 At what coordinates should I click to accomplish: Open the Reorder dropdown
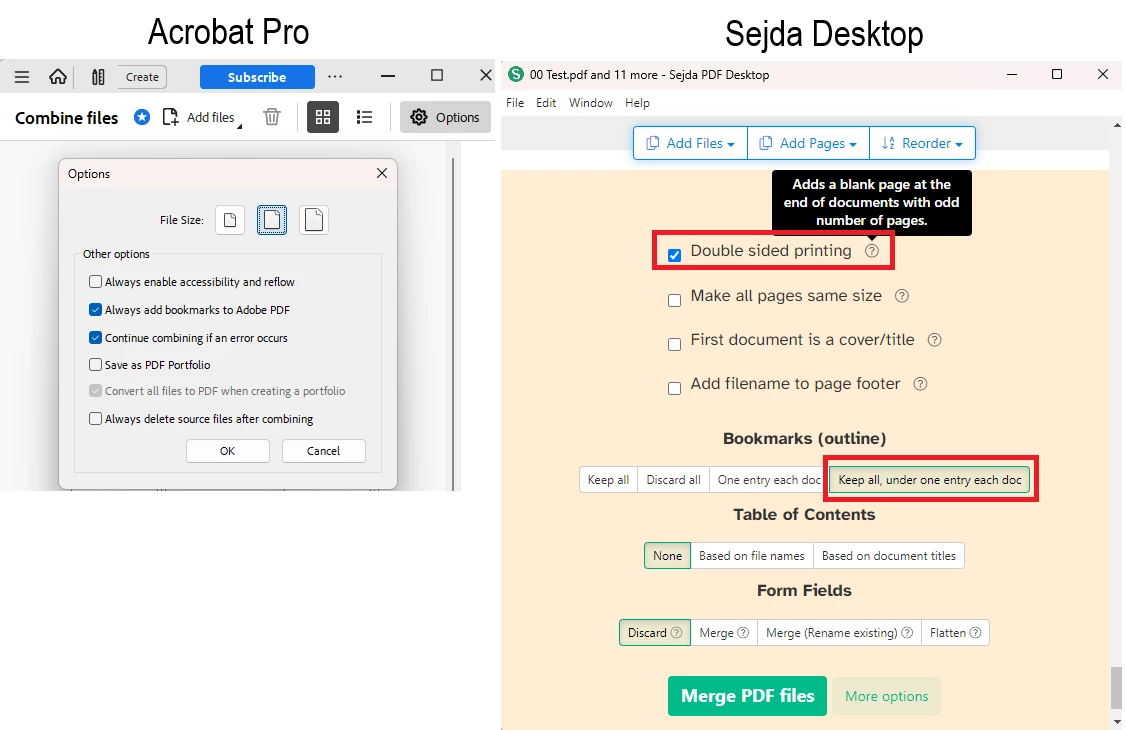[x=922, y=143]
